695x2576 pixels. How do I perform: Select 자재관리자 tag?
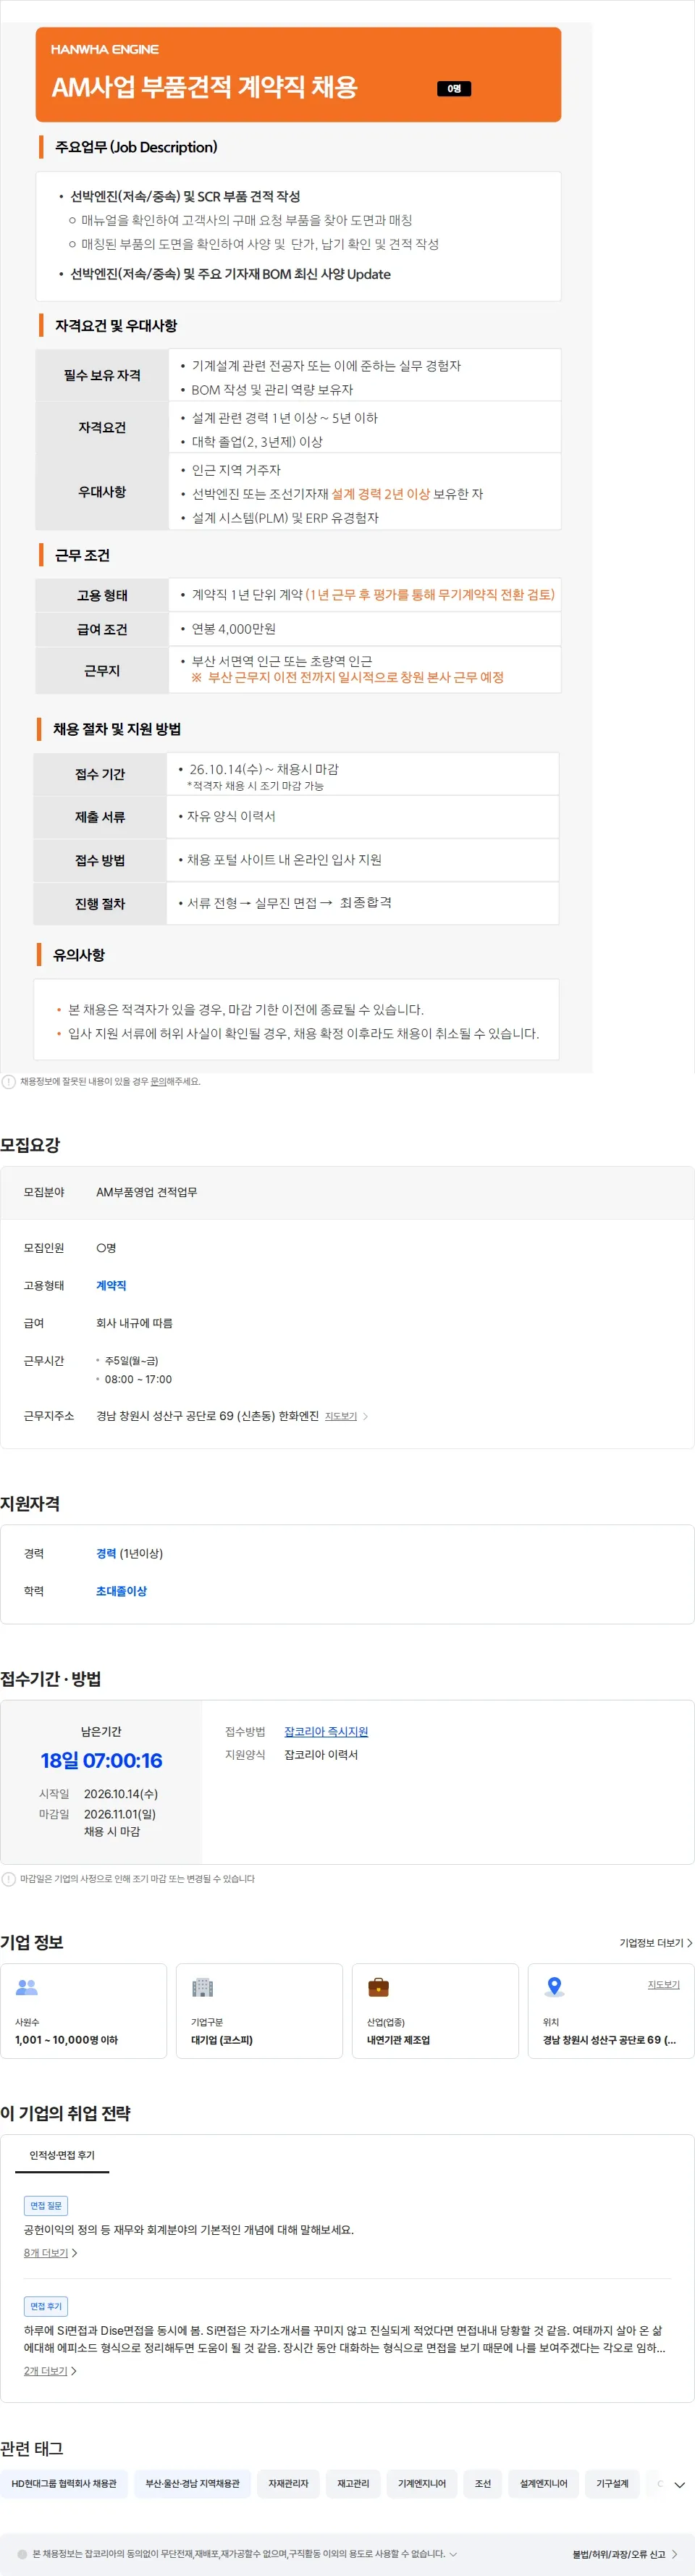tap(288, 2483)
